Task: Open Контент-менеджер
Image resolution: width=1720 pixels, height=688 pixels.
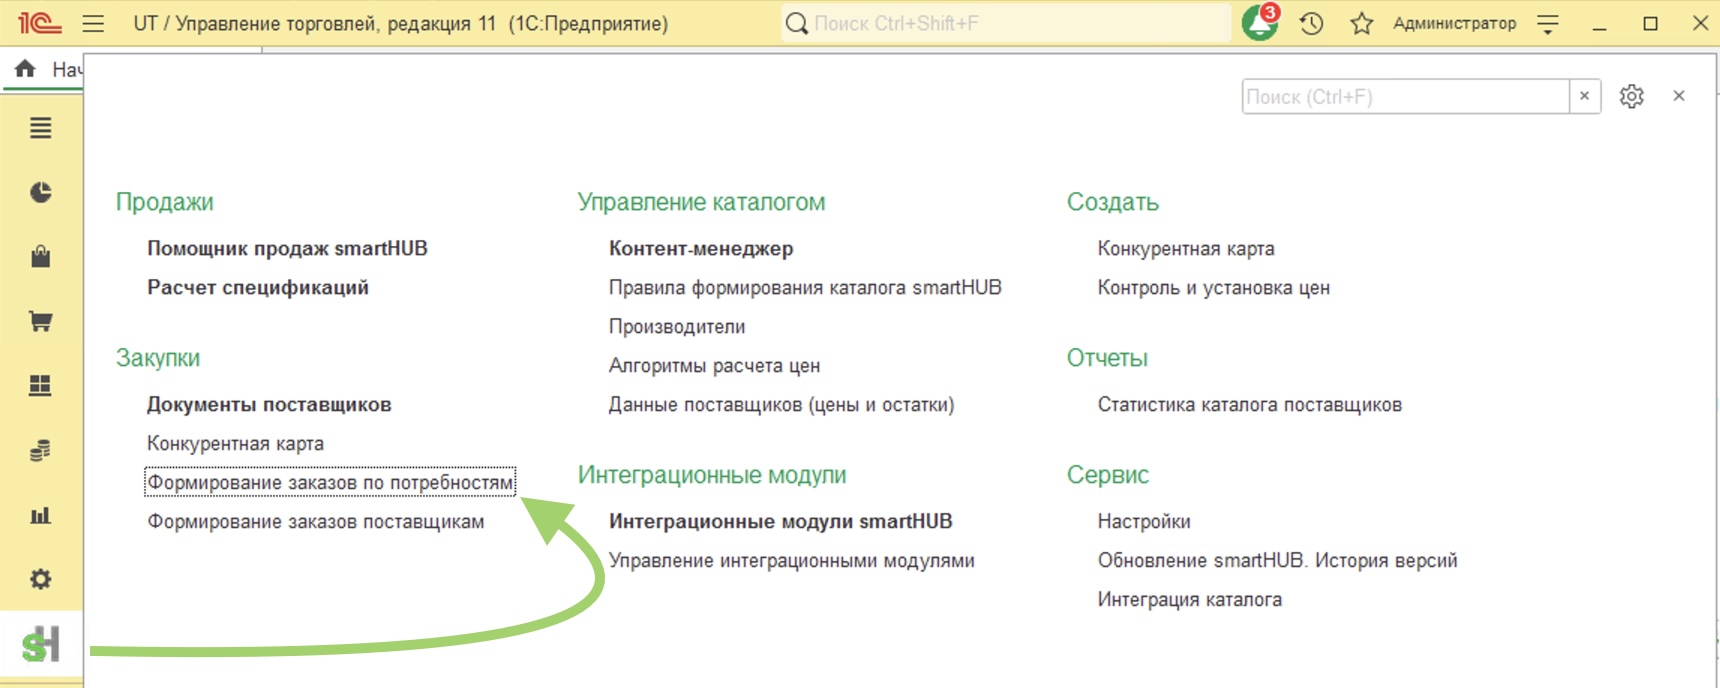Action: (701, 248)
